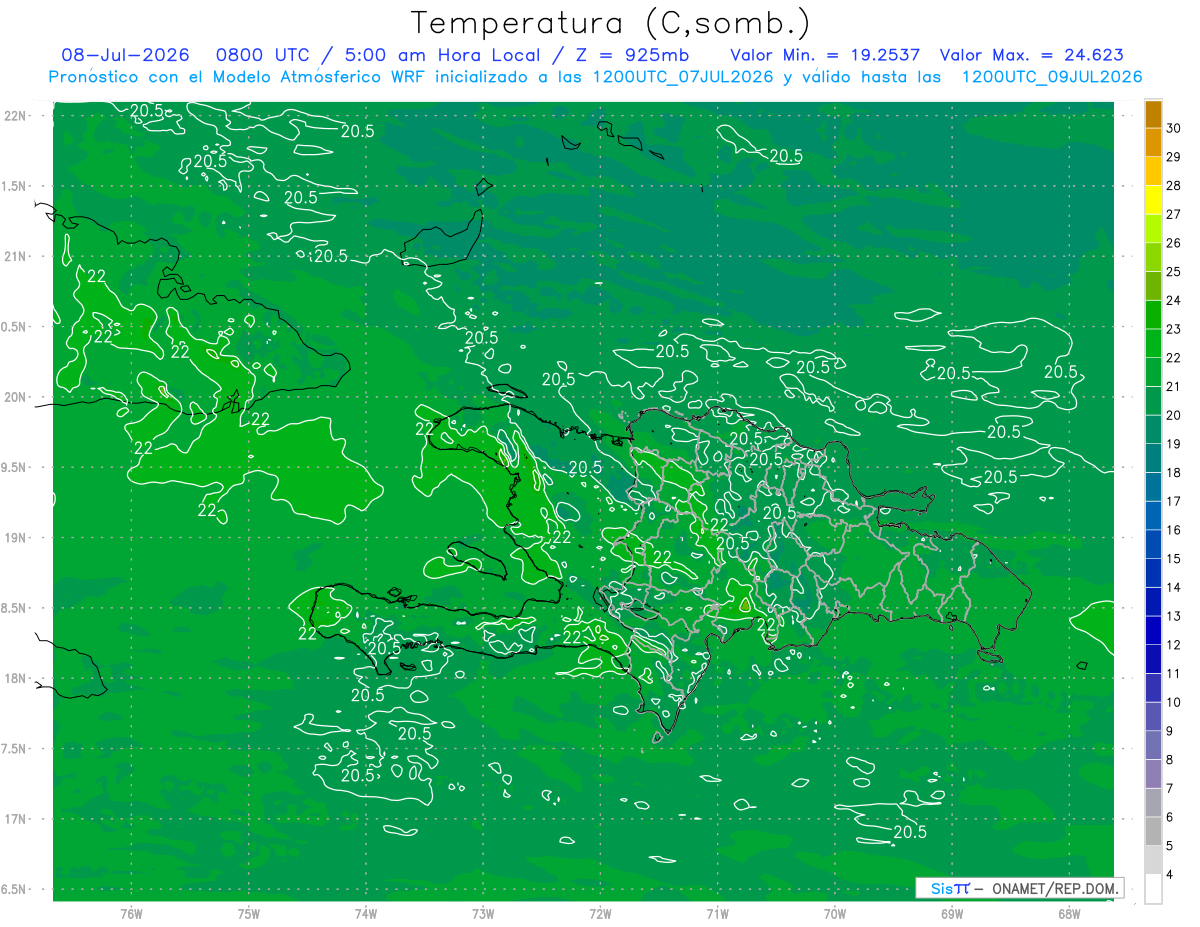
Task: Click the 'Temperatura (C,somb.)' chart title
Action: (x=611, y=23)
